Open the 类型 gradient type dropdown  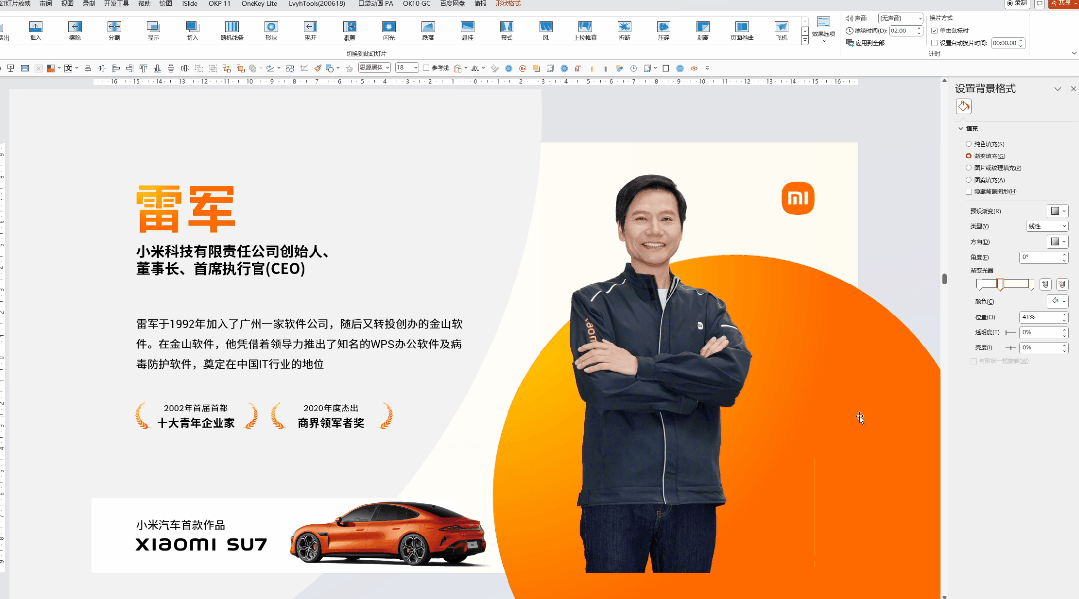coord(1047,226)
